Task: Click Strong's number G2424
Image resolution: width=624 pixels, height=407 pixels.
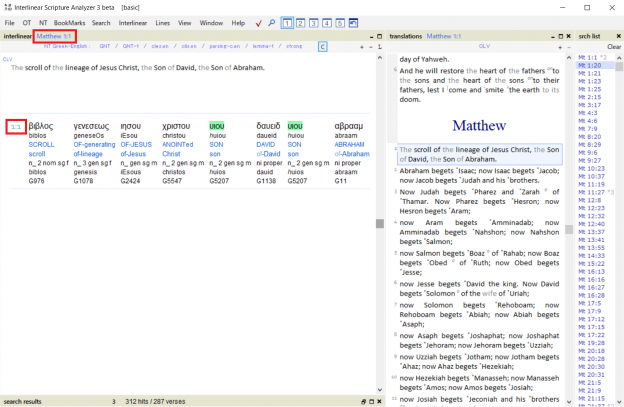Action: (130, 181)
